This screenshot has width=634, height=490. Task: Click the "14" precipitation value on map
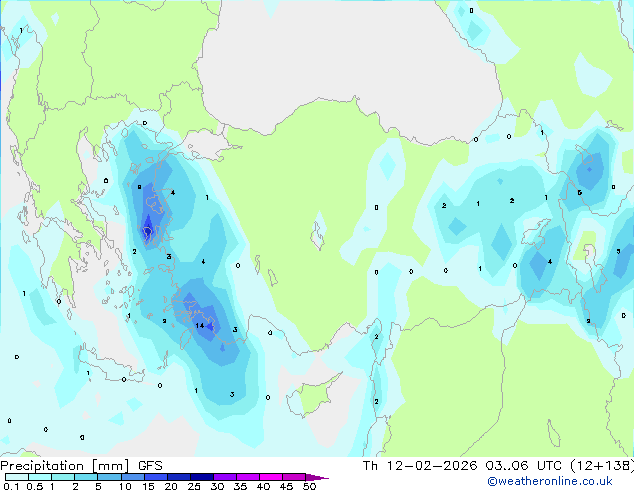pyautogui.click(x=200, y=325)
